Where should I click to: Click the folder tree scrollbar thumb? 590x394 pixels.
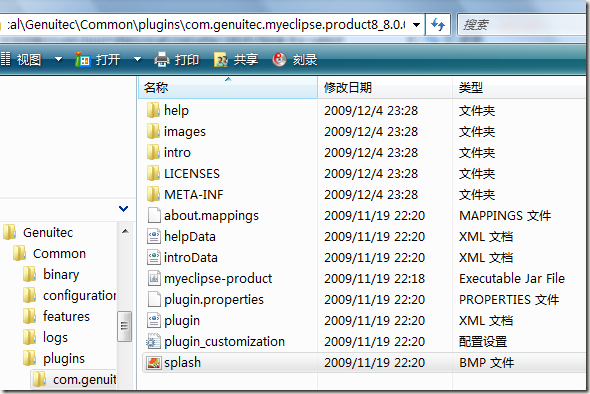coord(125,326)
